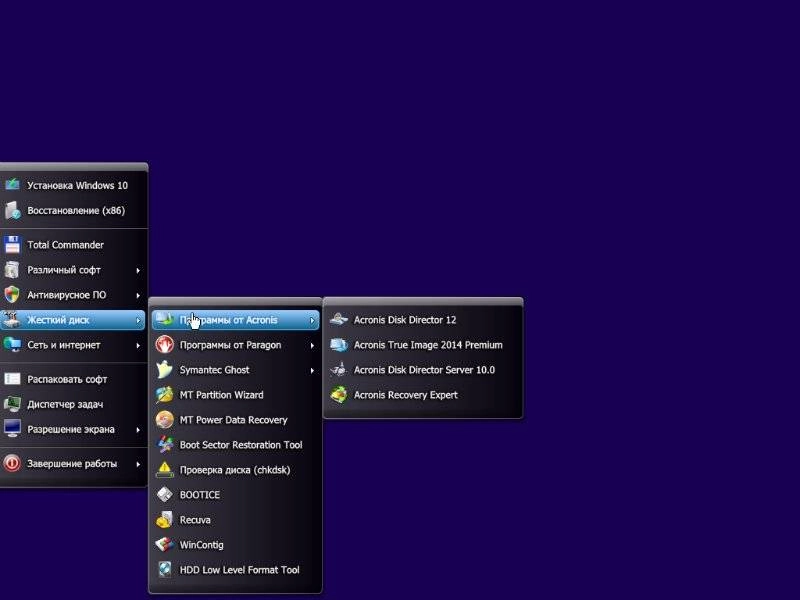800x600 pixels.
Task: Start Acronis Disk Director Server 10.0
Action: click(x=422, y=370)
